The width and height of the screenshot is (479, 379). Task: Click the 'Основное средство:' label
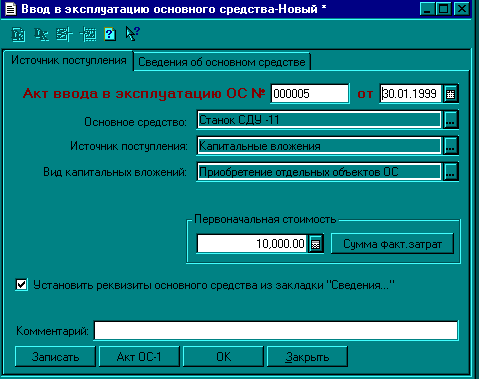pyautogui.click(x=135, y=122)
